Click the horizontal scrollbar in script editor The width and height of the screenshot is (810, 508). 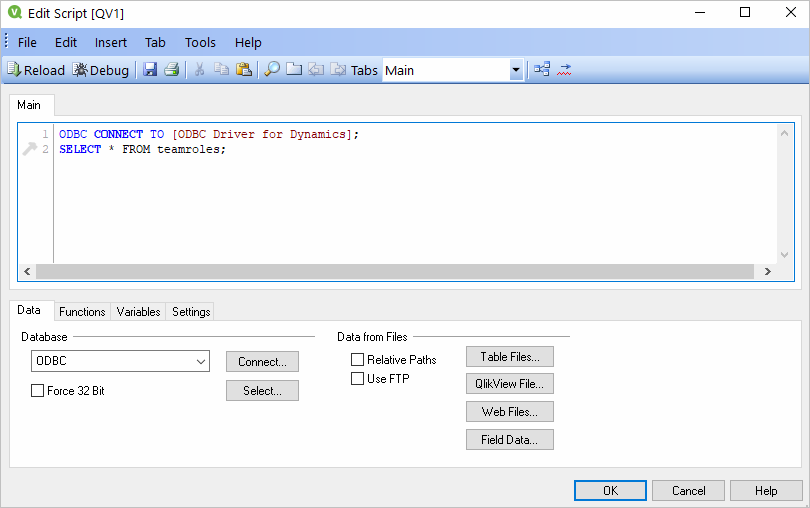click(x=395, y=272)
